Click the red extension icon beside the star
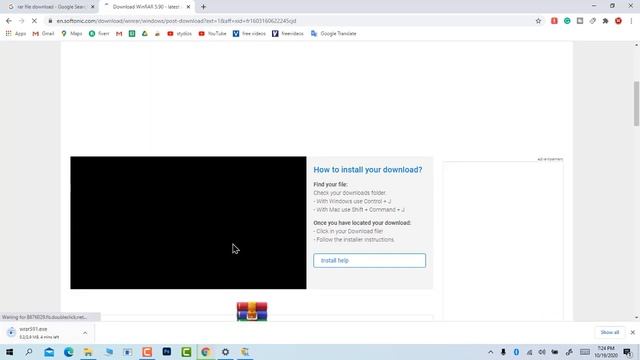This screenshot has width=640, height=360. tap(554, 21)
